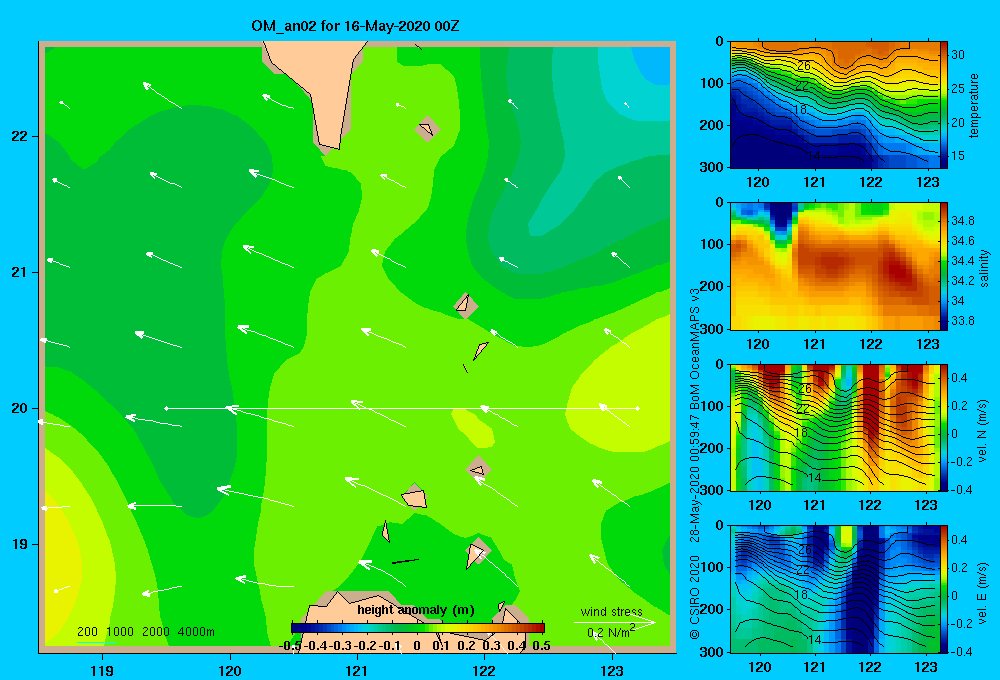Click latitude label 19 on main map

[20, 544]
